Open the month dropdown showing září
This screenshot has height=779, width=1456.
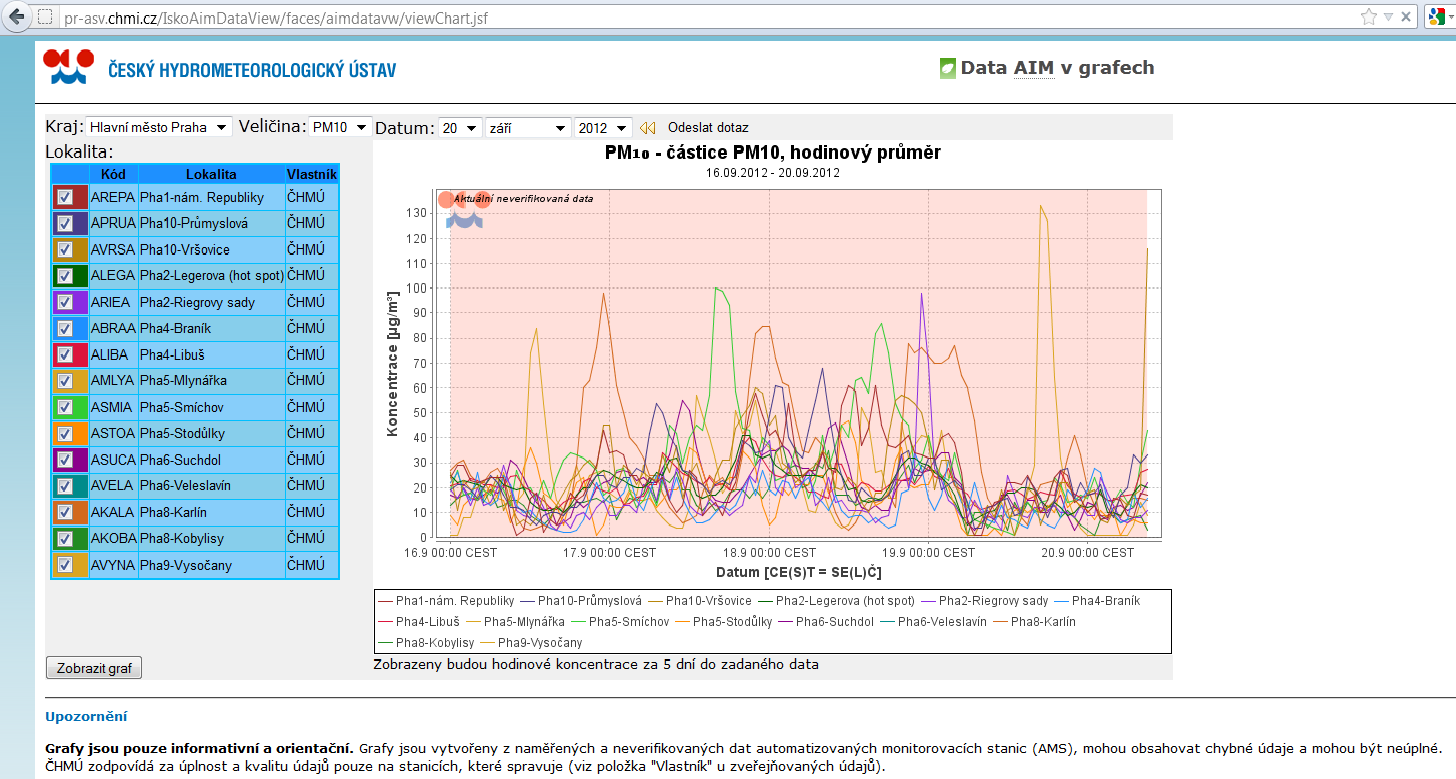pos(527,128)
